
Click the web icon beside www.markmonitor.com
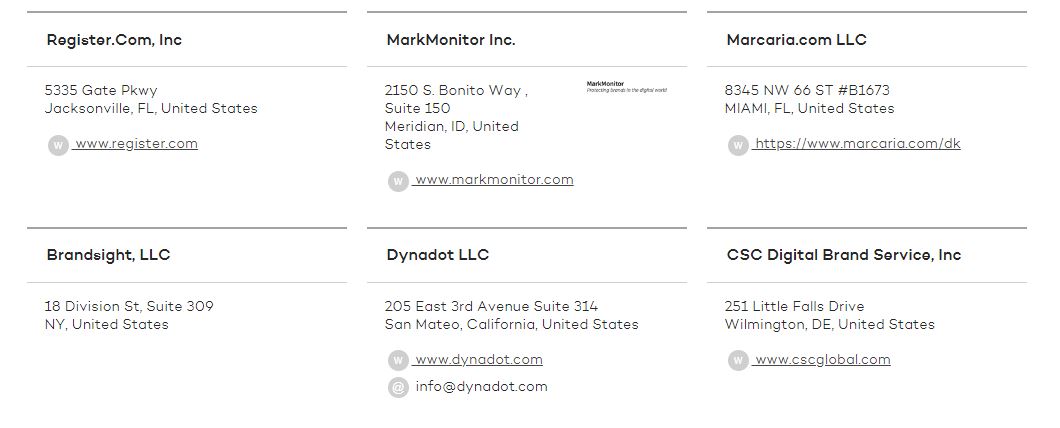398,181
